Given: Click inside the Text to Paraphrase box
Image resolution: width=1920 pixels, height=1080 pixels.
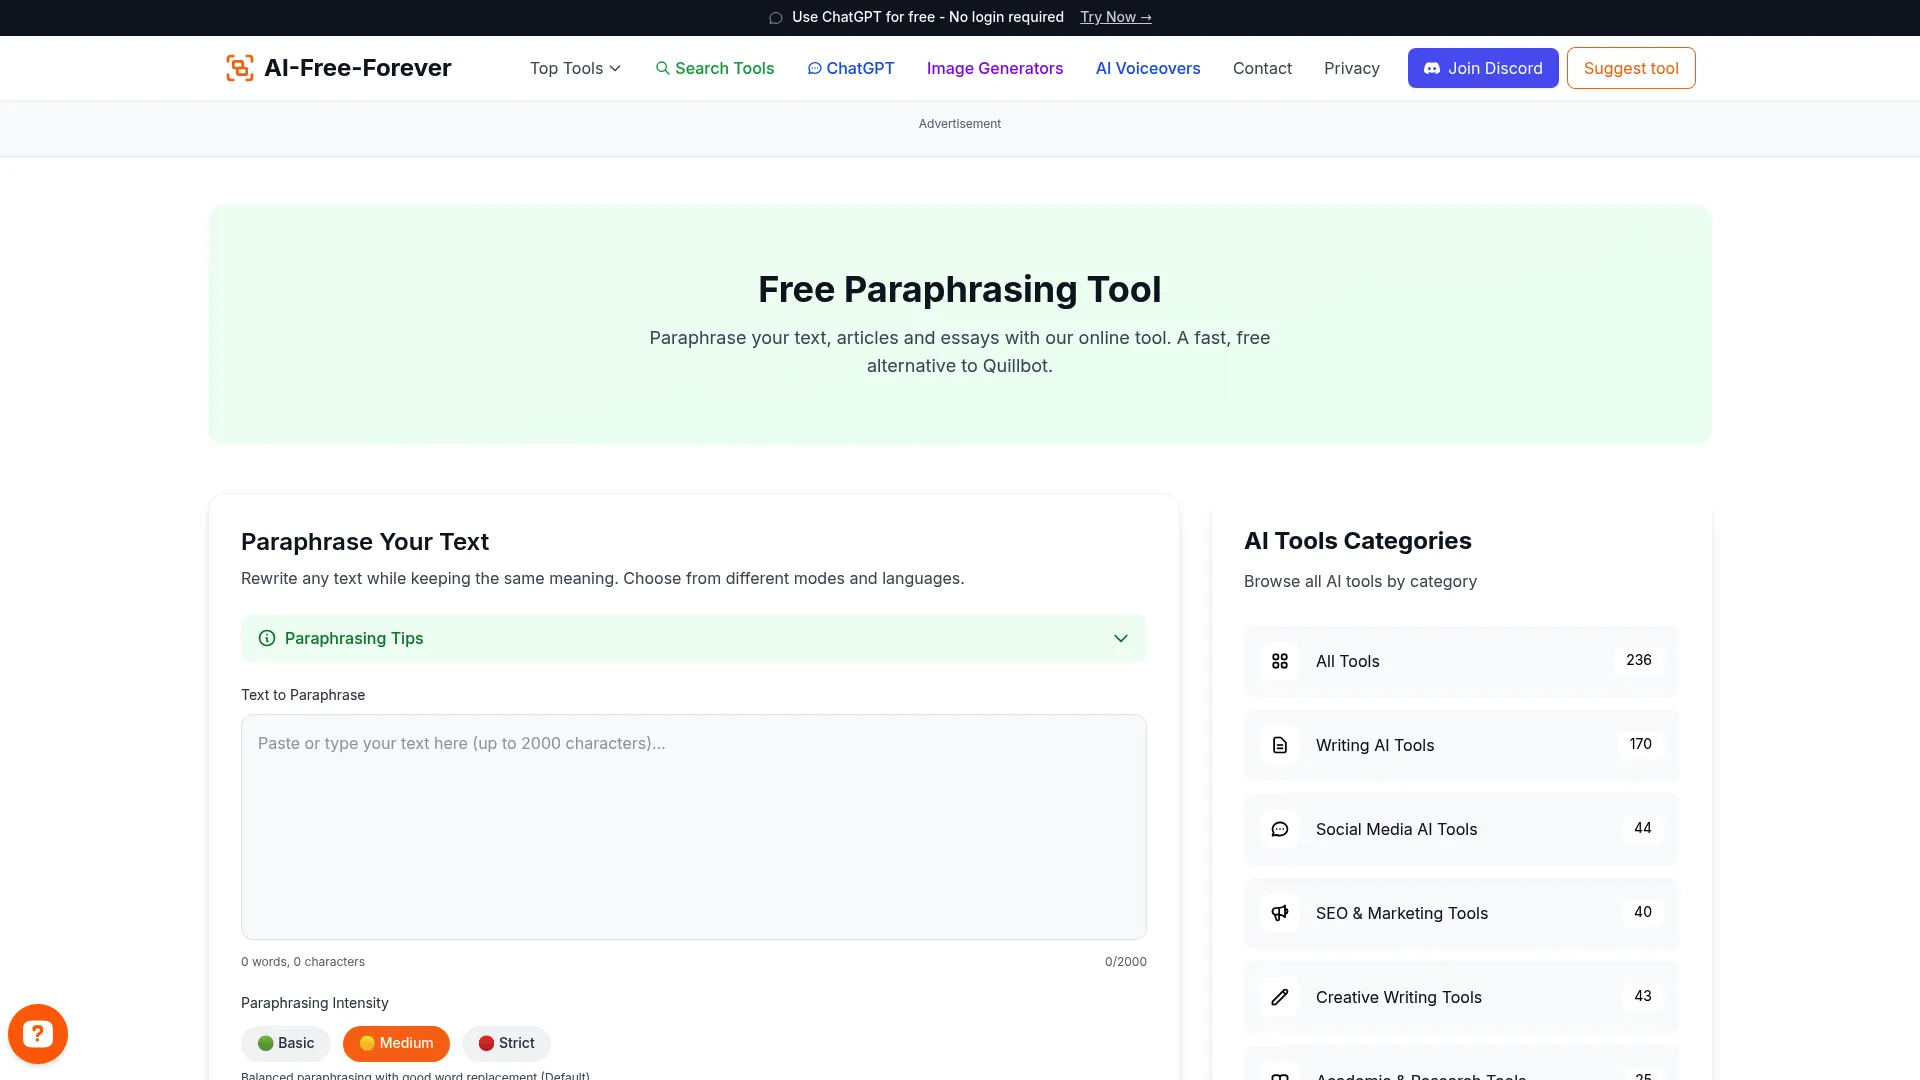Looking at the screenshot, I should coord(693,827).
